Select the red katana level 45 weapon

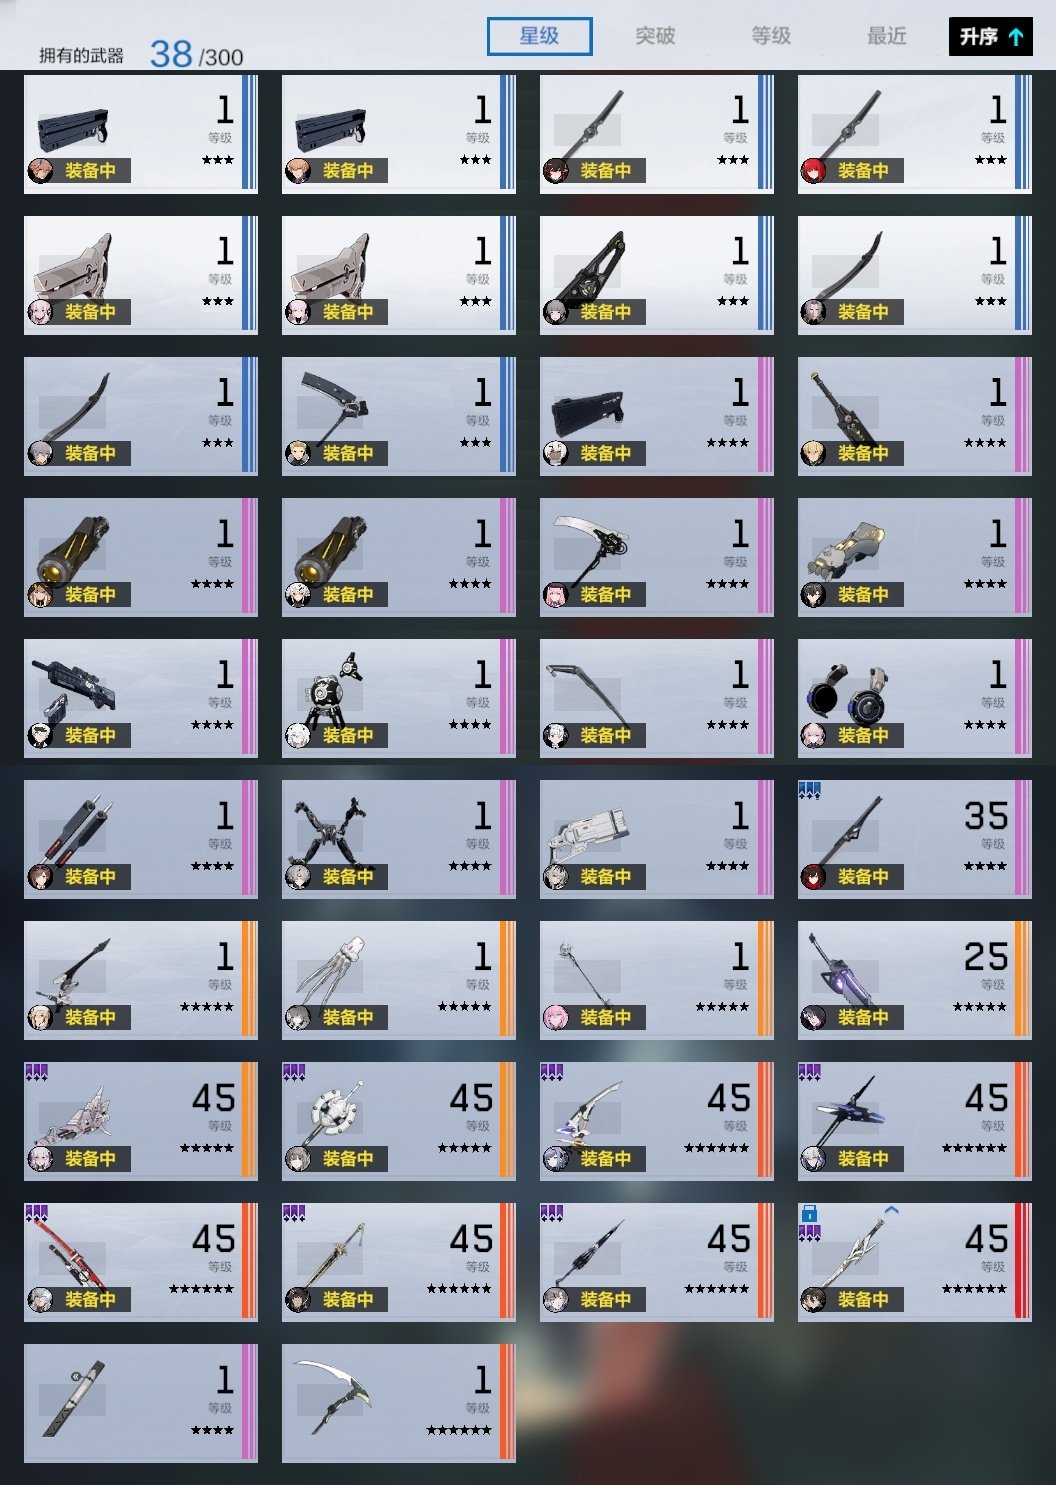click(140, 1262)
